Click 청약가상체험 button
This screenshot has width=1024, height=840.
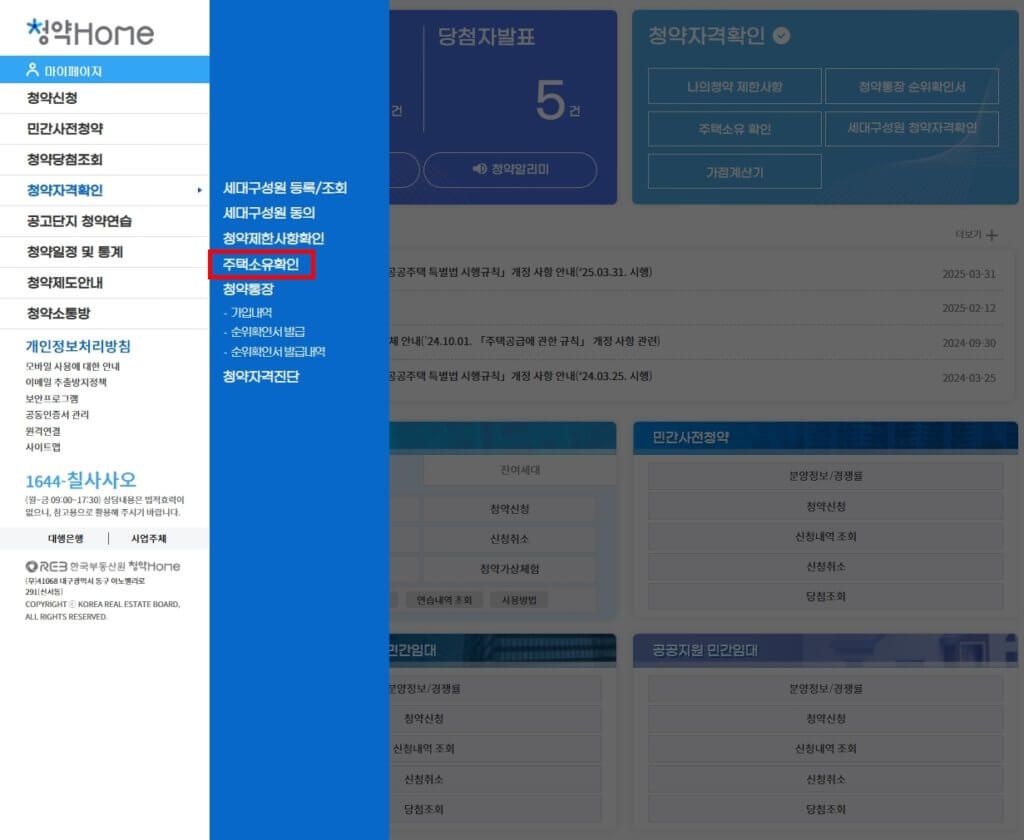509,569
